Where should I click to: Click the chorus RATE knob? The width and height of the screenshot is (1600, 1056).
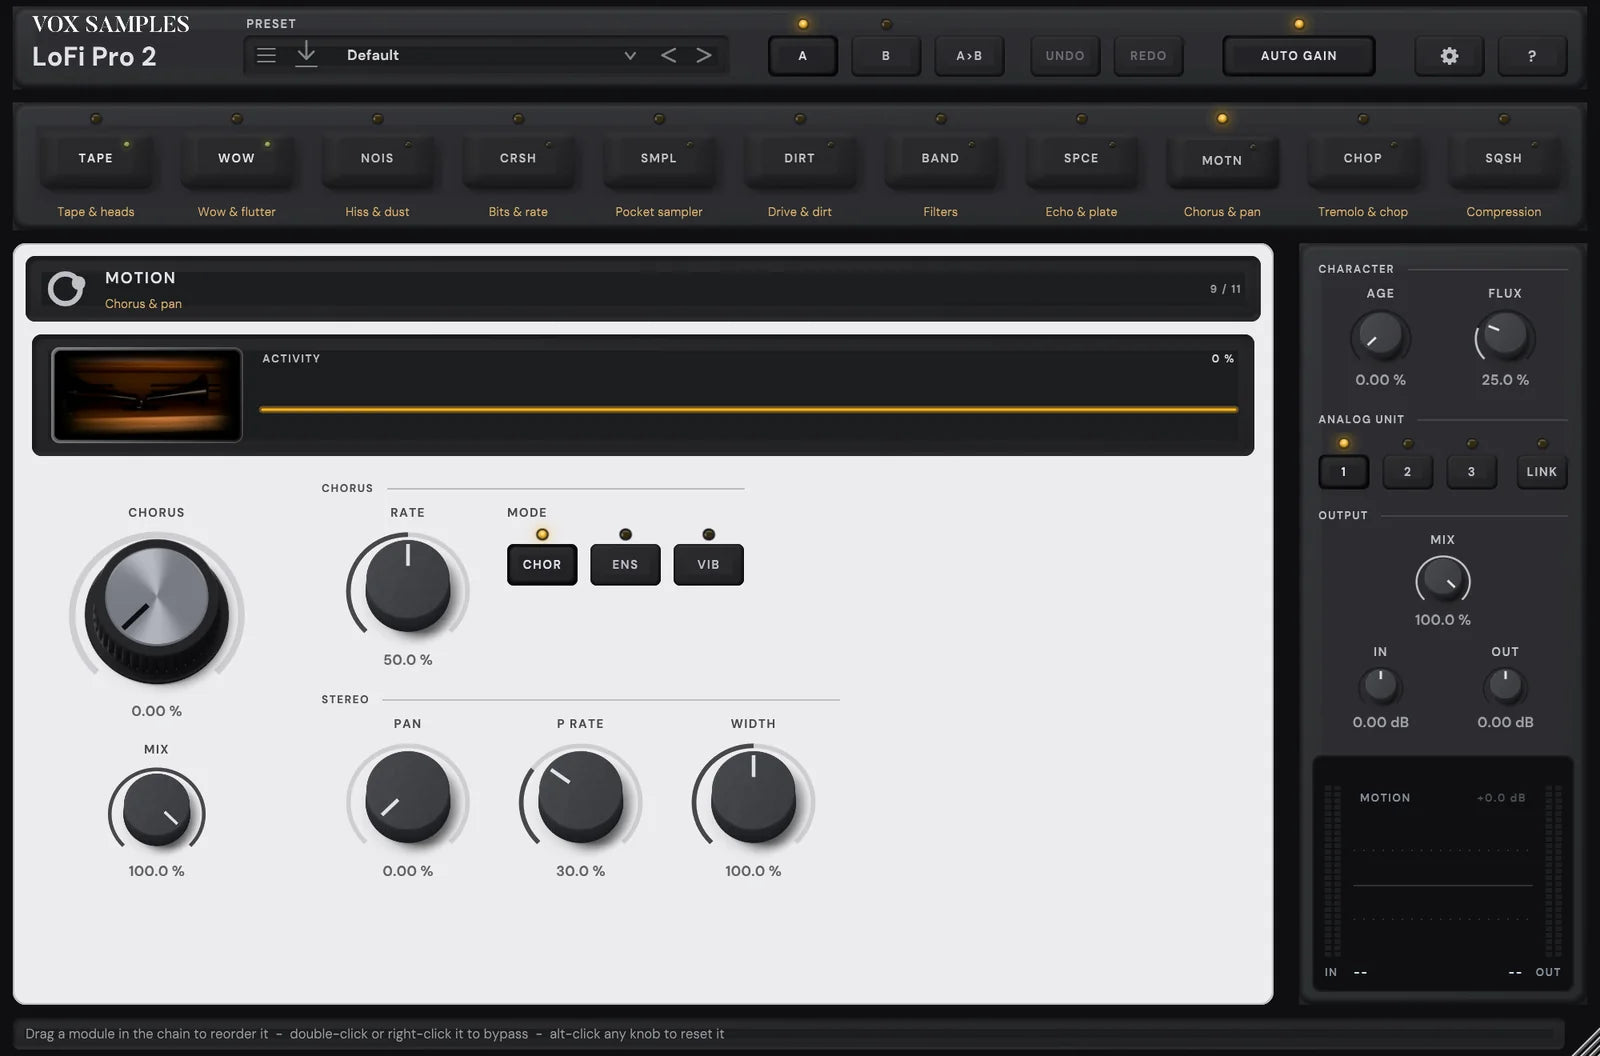click(x=408, y=586)
